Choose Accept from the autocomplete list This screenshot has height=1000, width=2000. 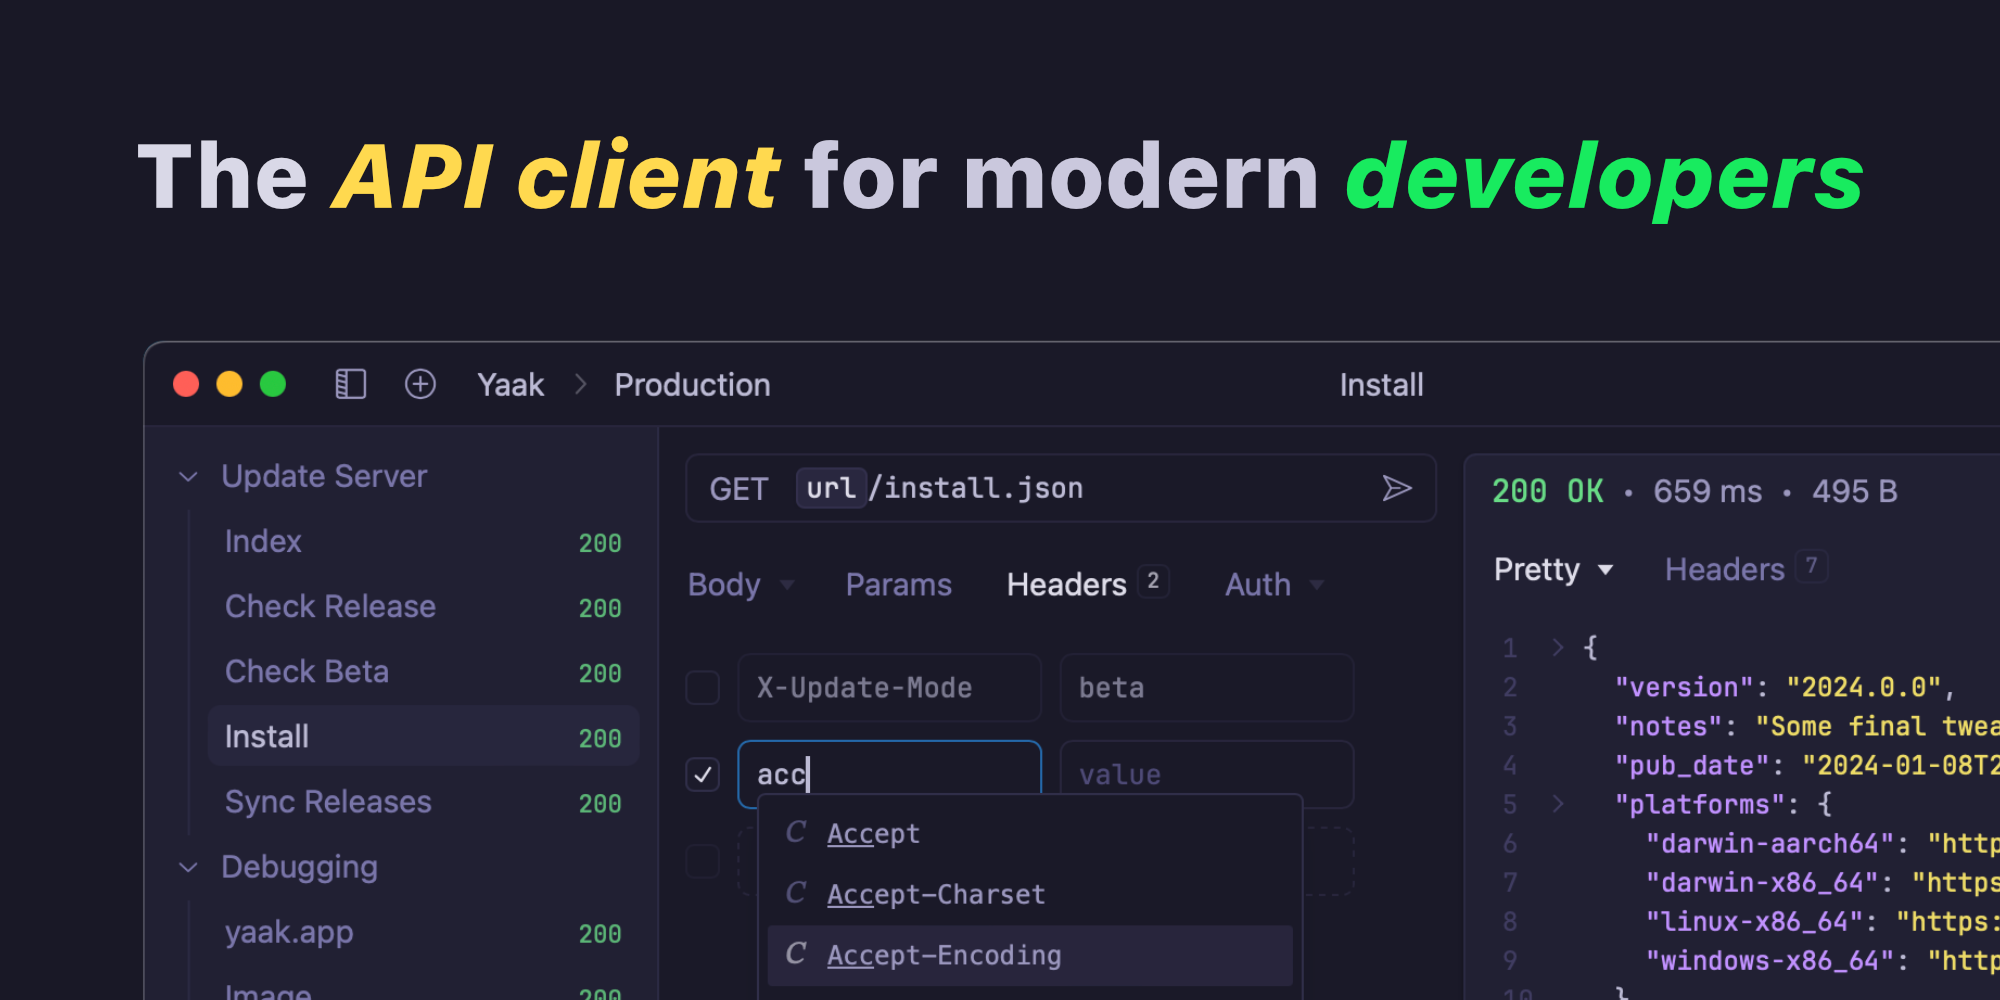coord(873,832)
